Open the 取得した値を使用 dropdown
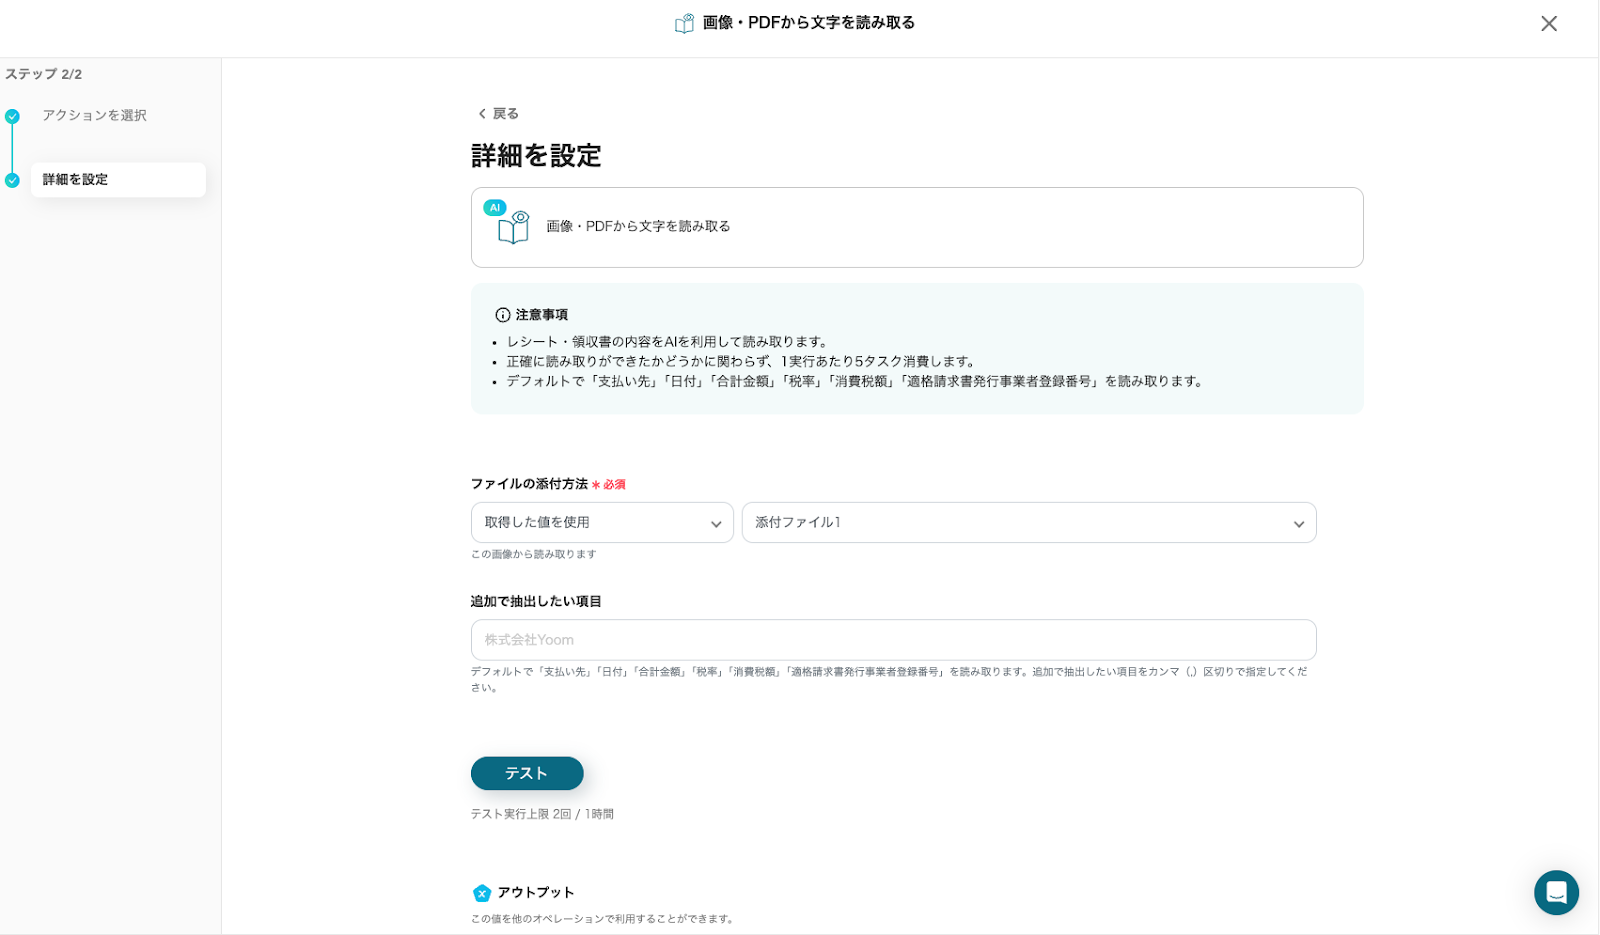 click(602, 523)
